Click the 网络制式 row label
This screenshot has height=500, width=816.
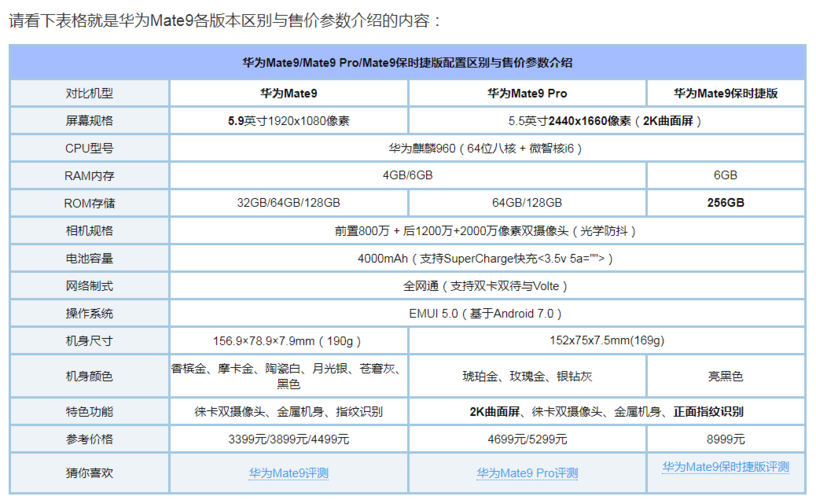coord(90,286)
